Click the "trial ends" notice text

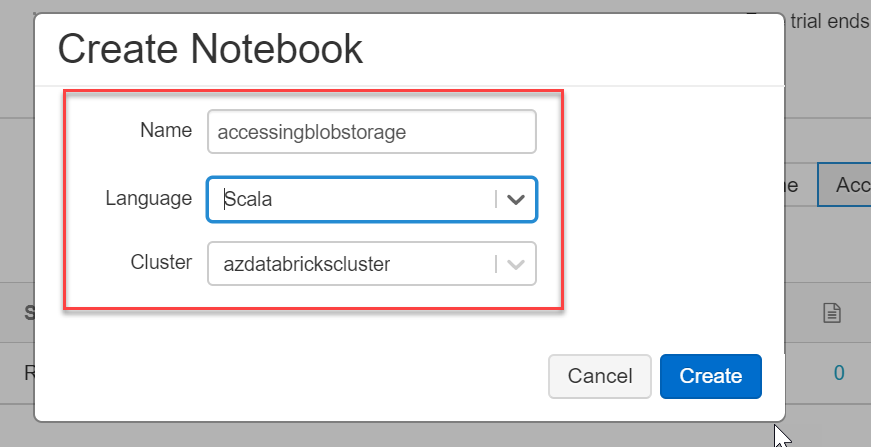[x=829, y=22]
